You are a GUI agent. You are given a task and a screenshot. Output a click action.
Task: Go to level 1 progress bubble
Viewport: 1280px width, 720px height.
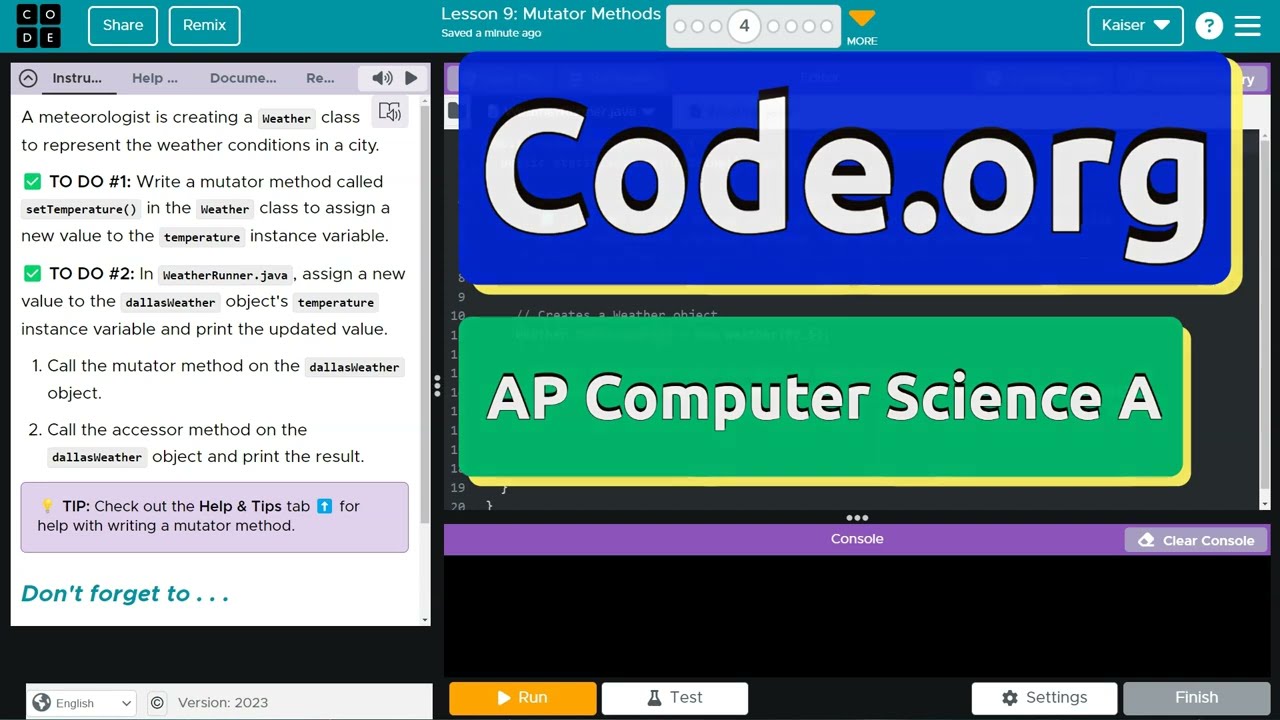680,26
